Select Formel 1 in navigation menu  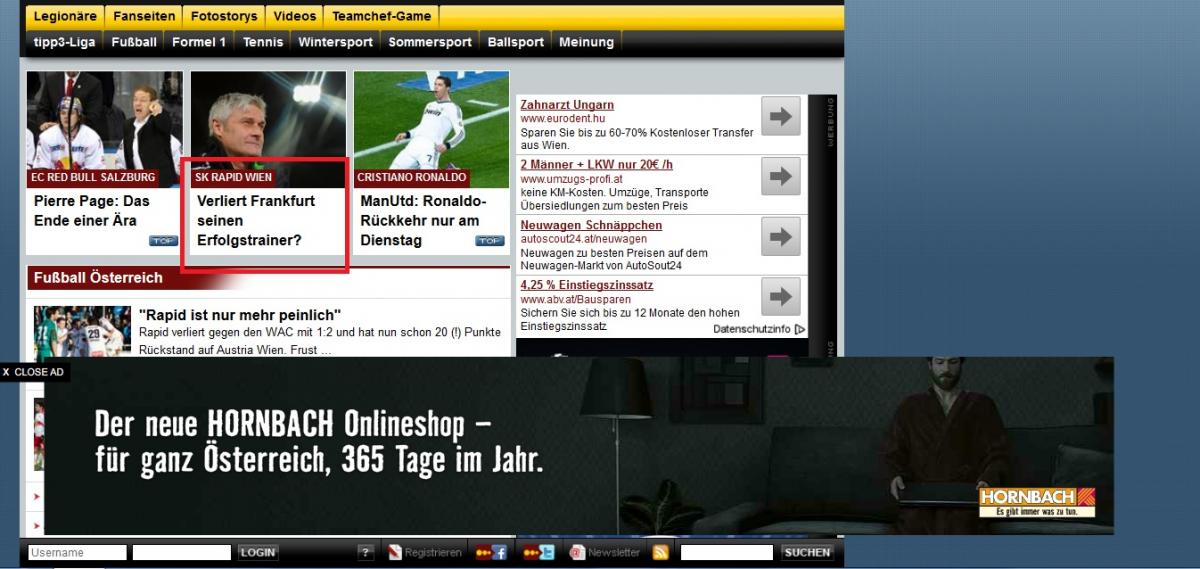tap(199, 42)
